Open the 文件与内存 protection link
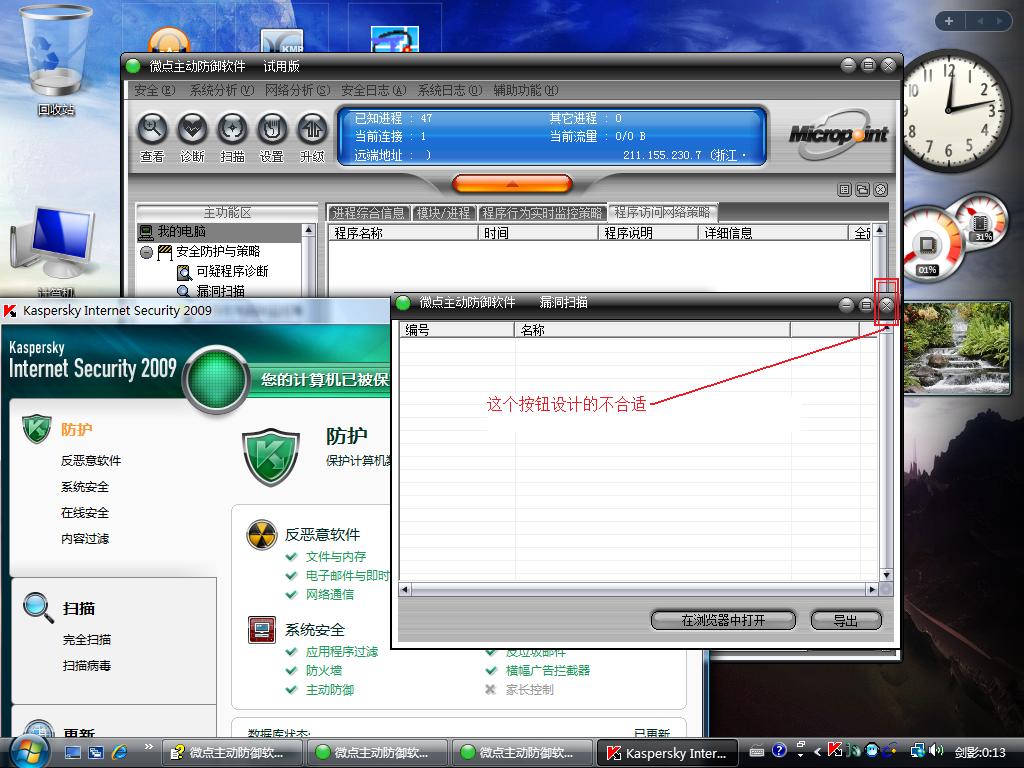This screenshot has height=768, width=1024. click(x=336, y=556)
